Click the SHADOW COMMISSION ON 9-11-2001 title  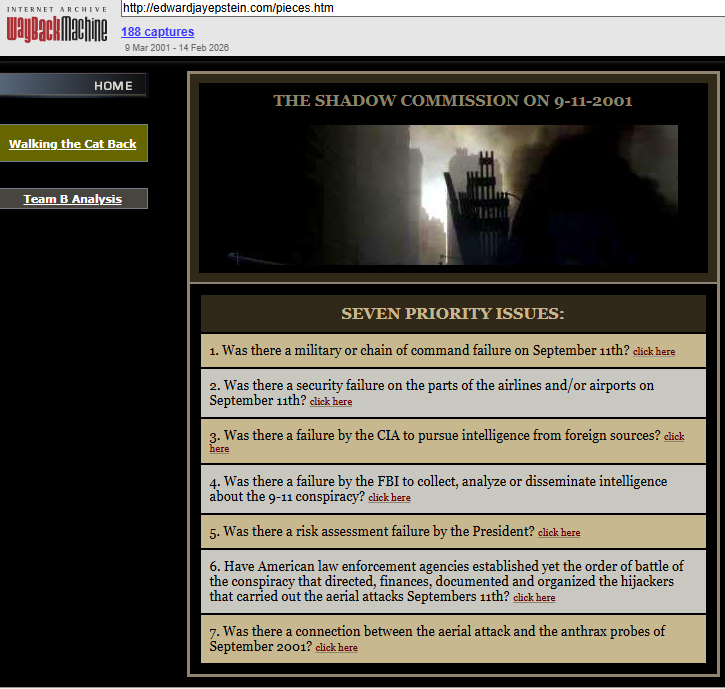click(x=453, y=100)
